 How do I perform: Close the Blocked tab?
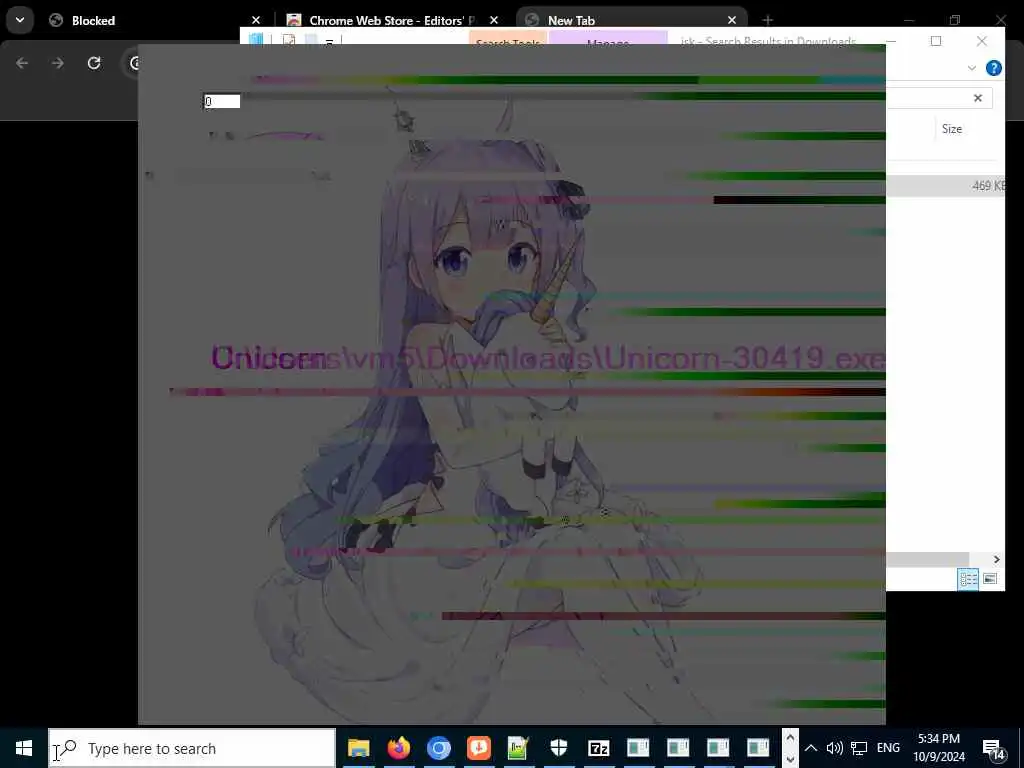point(256,20)
